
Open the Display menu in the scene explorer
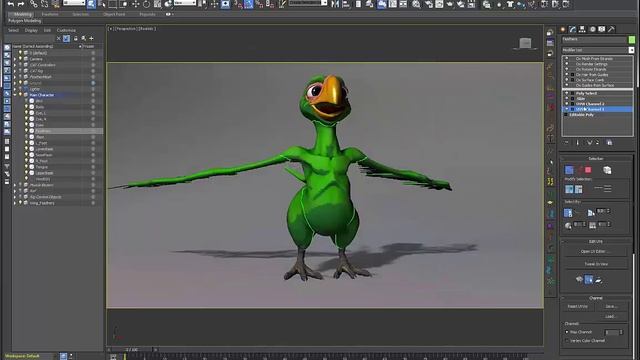(x=31, y=30)
